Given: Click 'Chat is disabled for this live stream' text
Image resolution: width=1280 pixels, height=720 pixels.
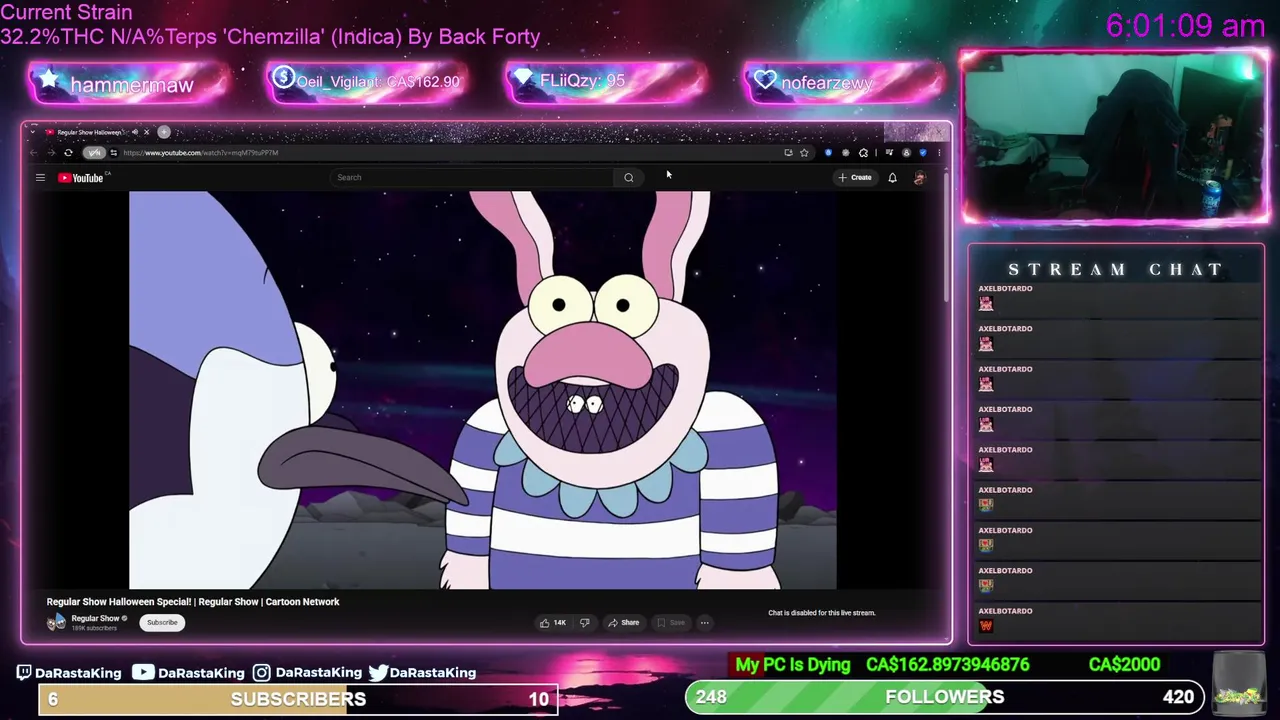Looking at the screenshot, I should [822, 613].
